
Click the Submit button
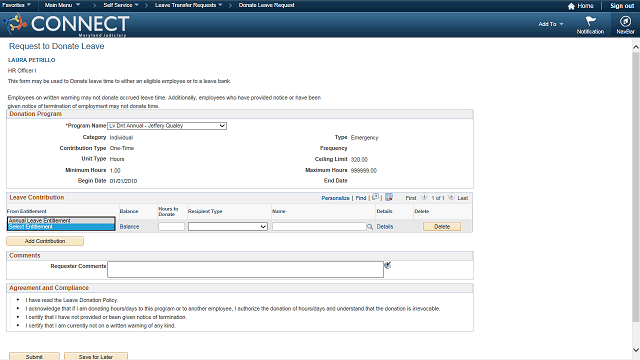34,356
